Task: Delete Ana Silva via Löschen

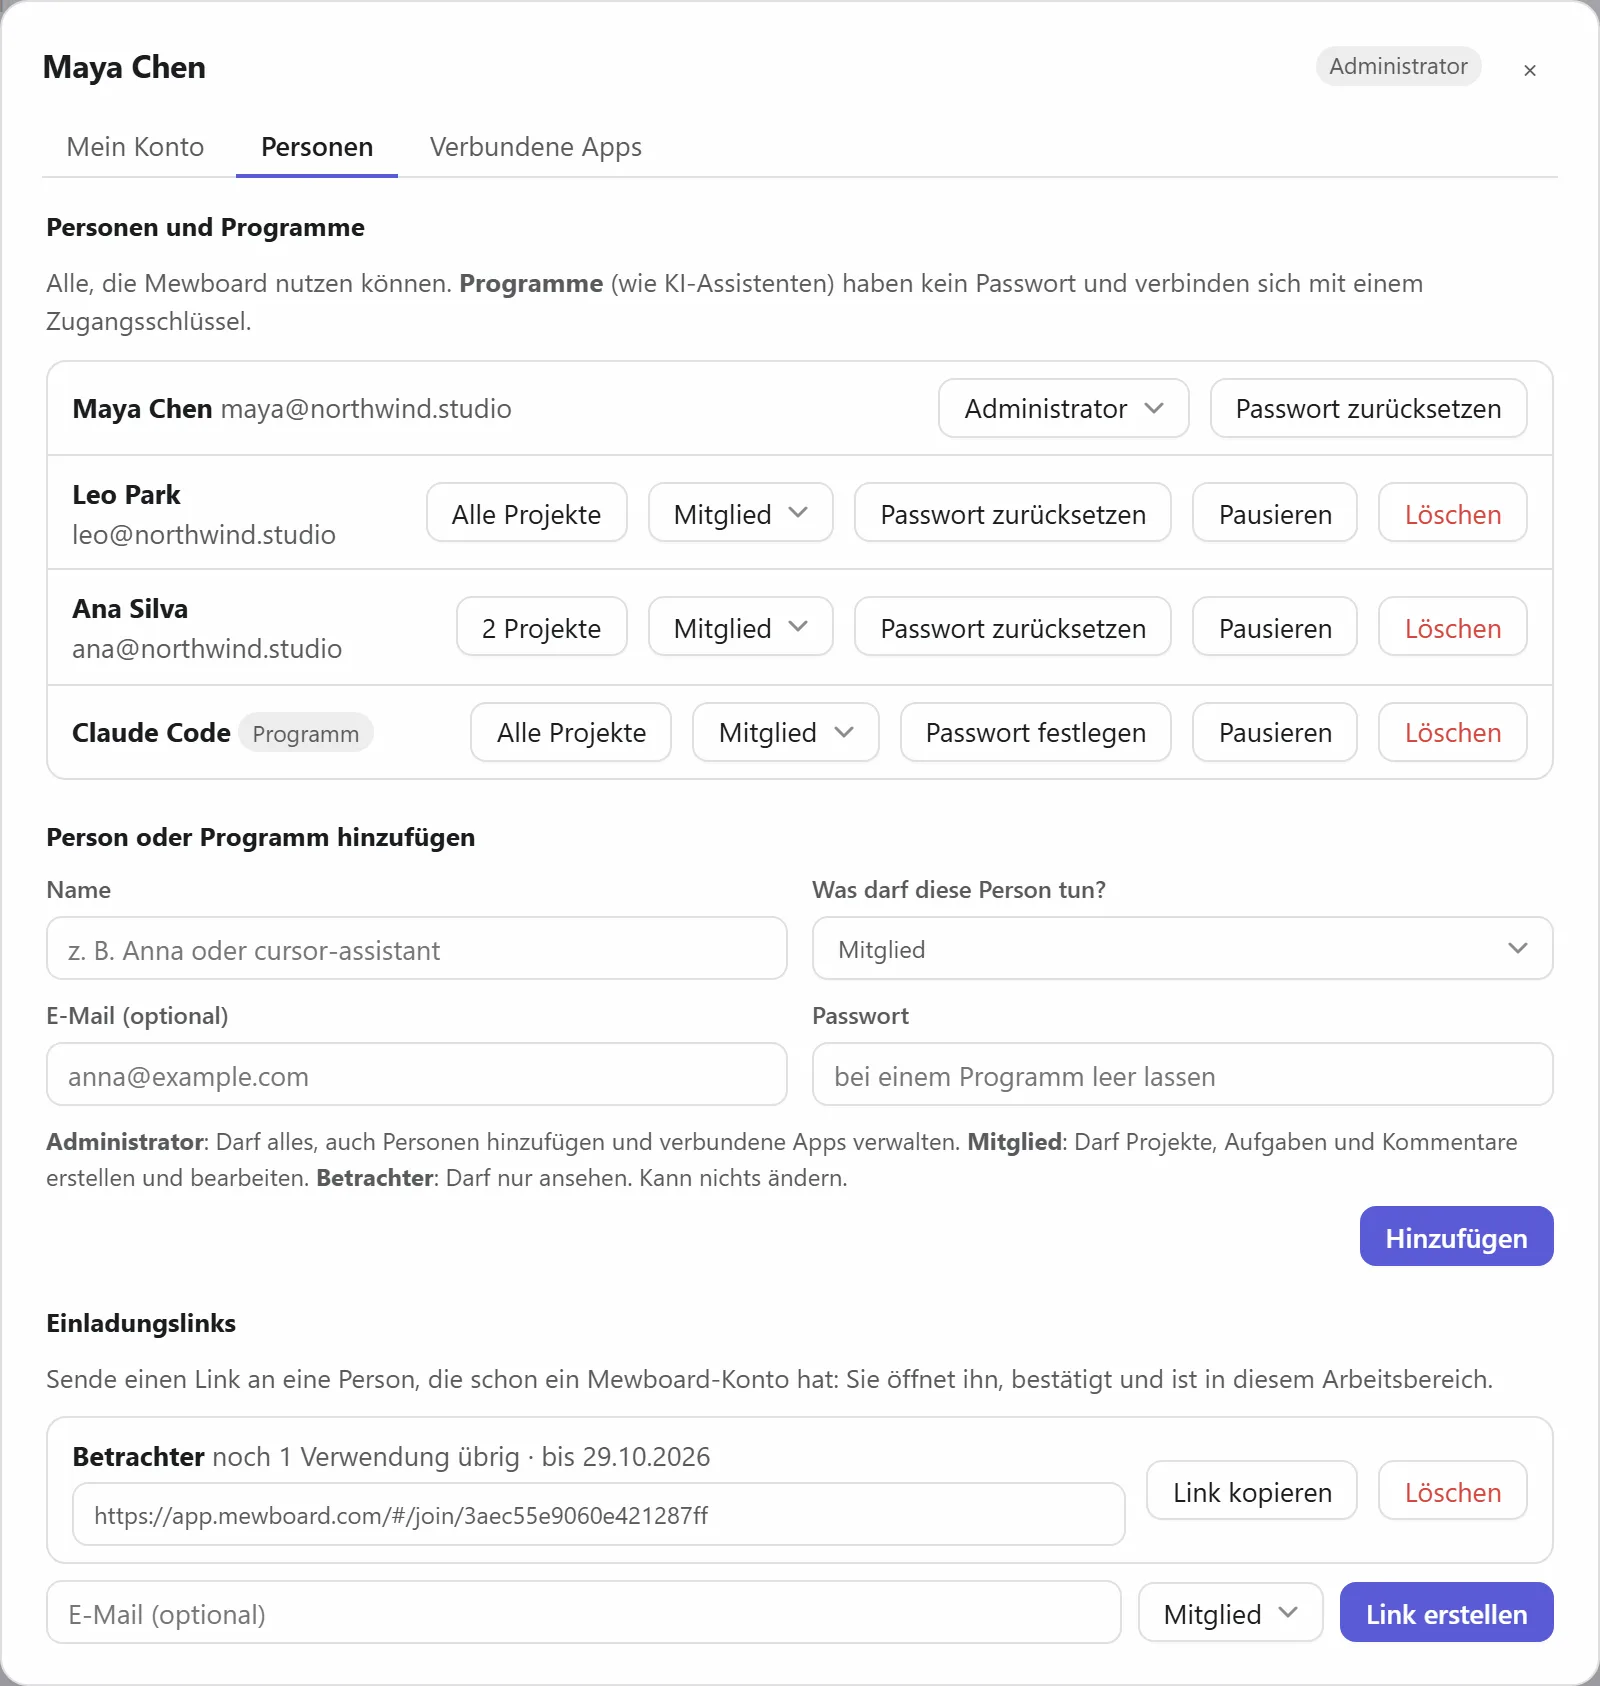Action: click(x=1452, y=627)
